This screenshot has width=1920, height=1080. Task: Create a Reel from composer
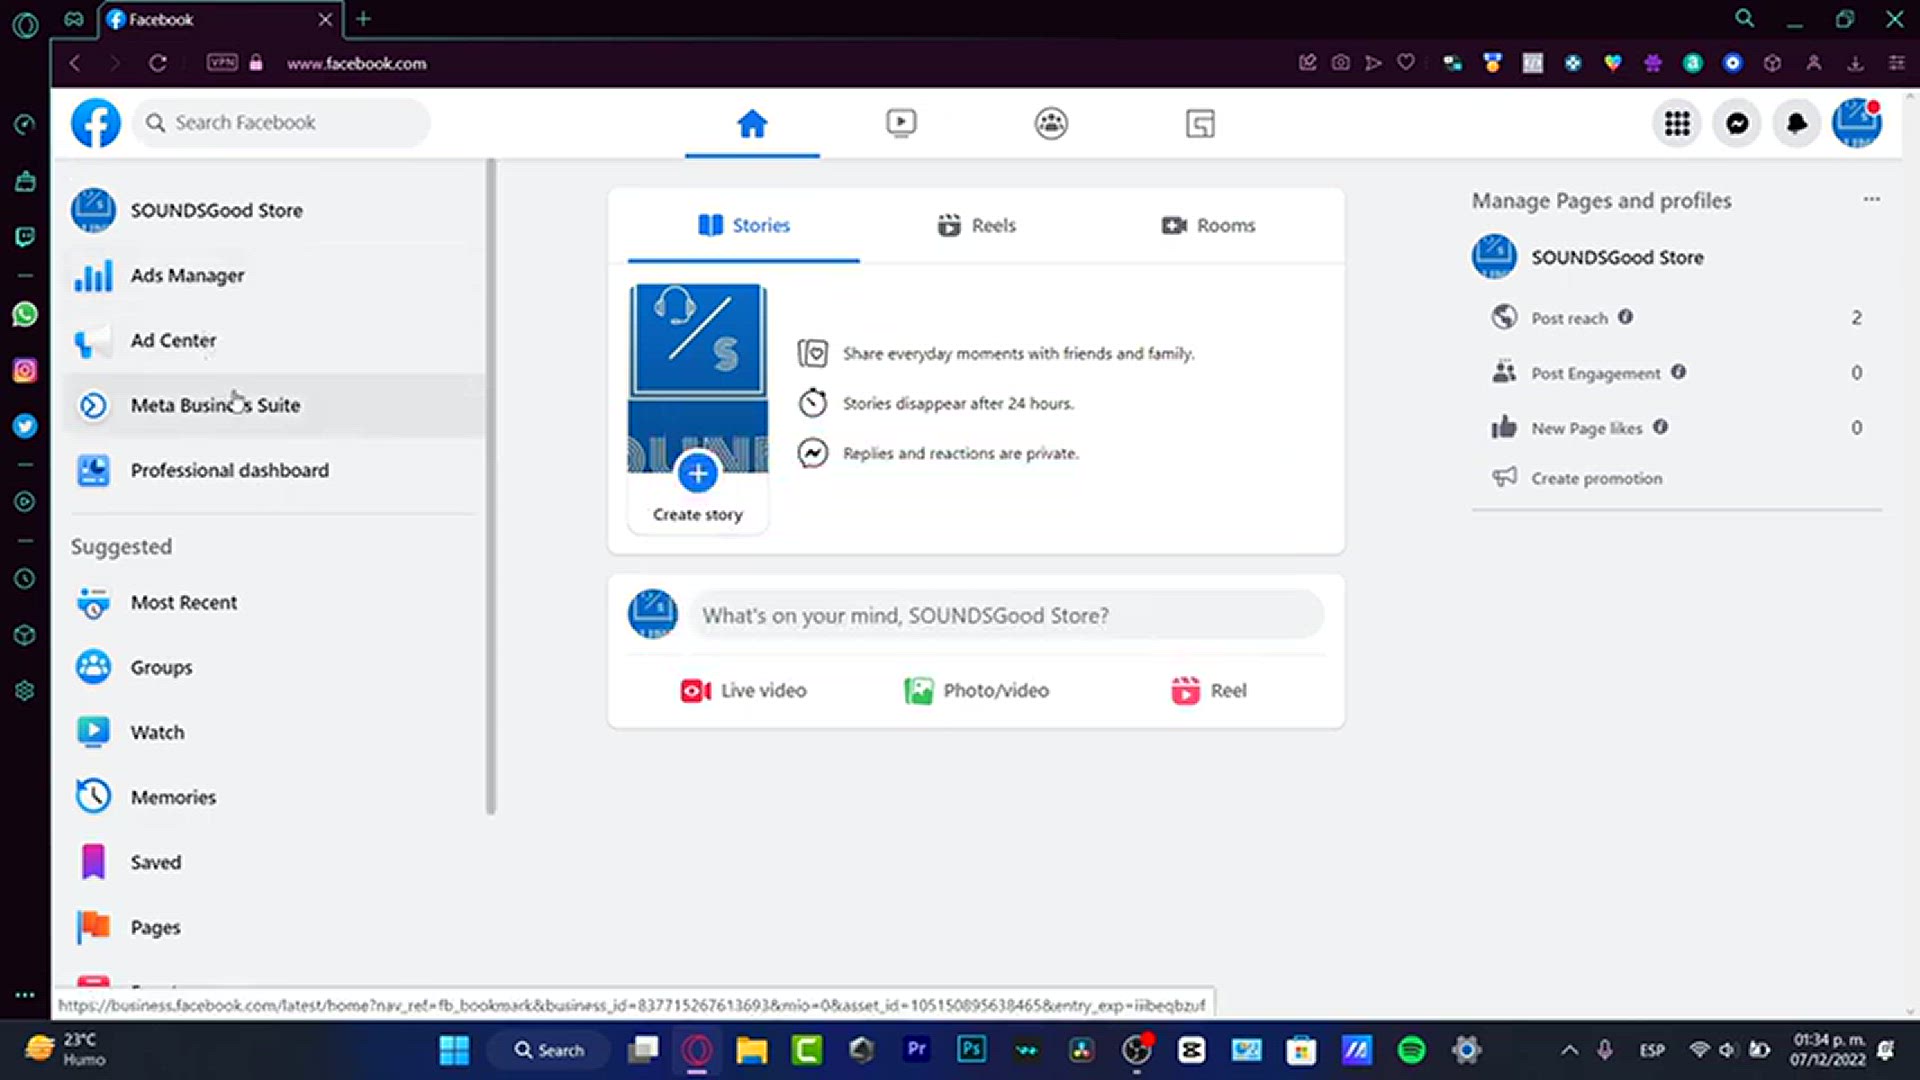(1208, 691)
